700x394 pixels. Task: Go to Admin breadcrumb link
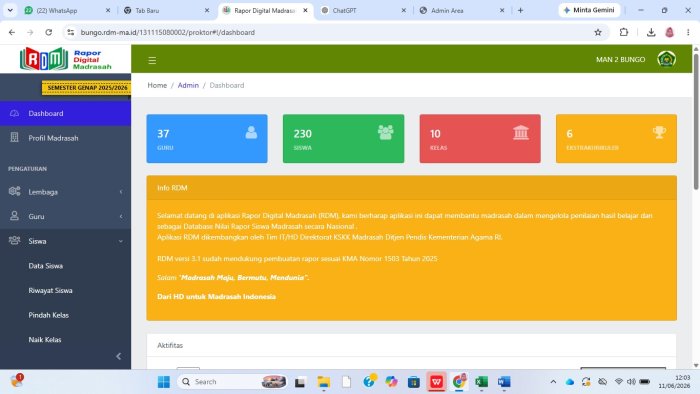pyautogui.click(x=188, y=85)
